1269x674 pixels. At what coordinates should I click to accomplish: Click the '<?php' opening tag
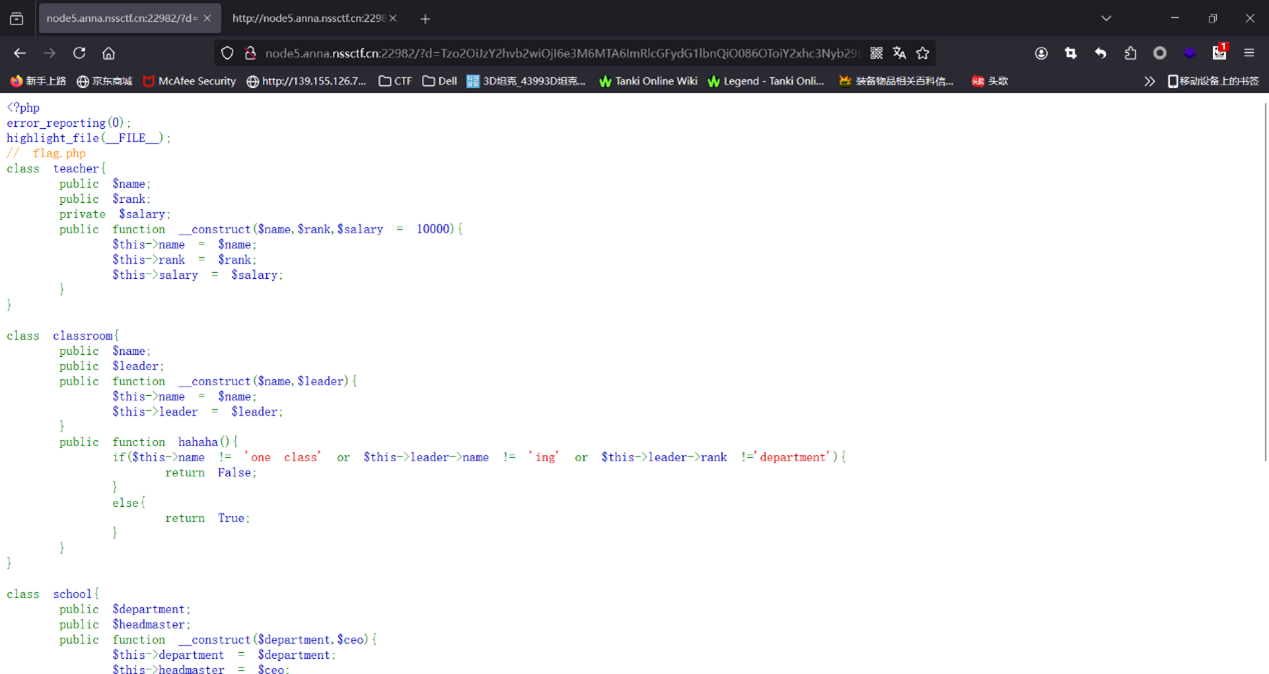tap(23, 108)
